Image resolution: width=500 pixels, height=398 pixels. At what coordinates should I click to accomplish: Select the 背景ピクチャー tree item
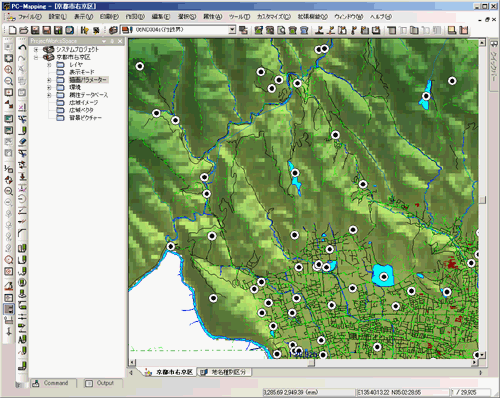[x=85, y=118]
